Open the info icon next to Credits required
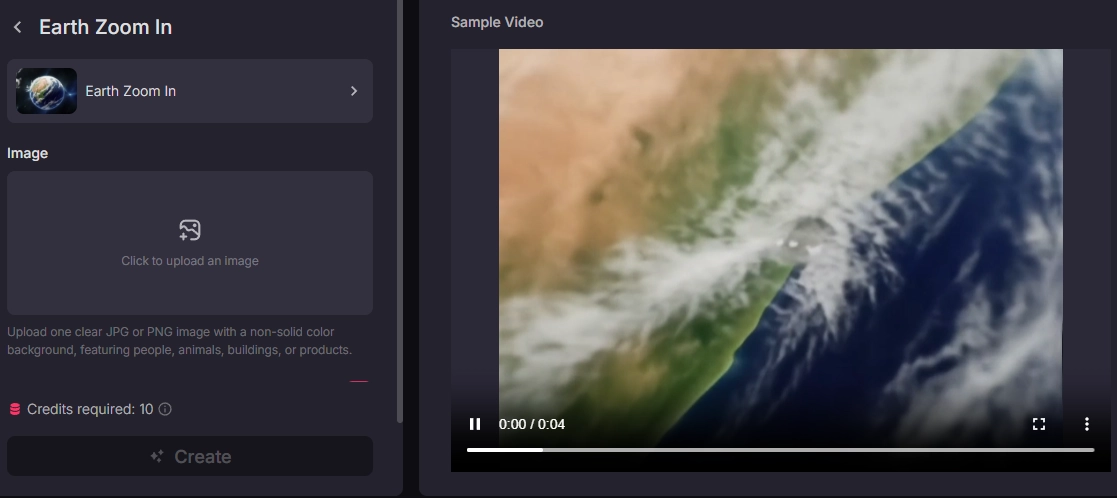The height and width of the screenshot is (498, 1117). click(x=165, y=409)
